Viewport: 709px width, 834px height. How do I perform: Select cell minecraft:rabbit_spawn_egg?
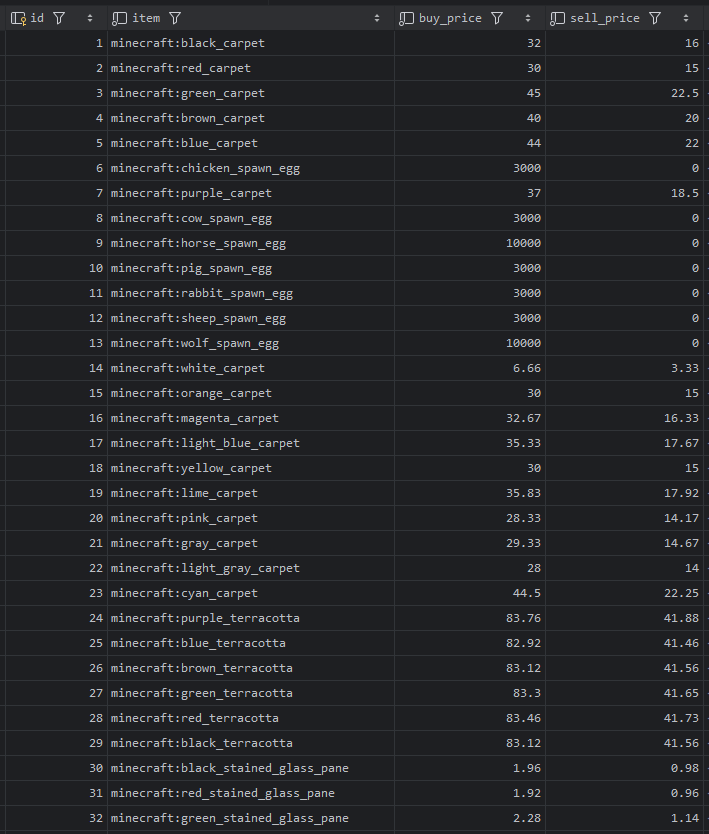point(251,293)
